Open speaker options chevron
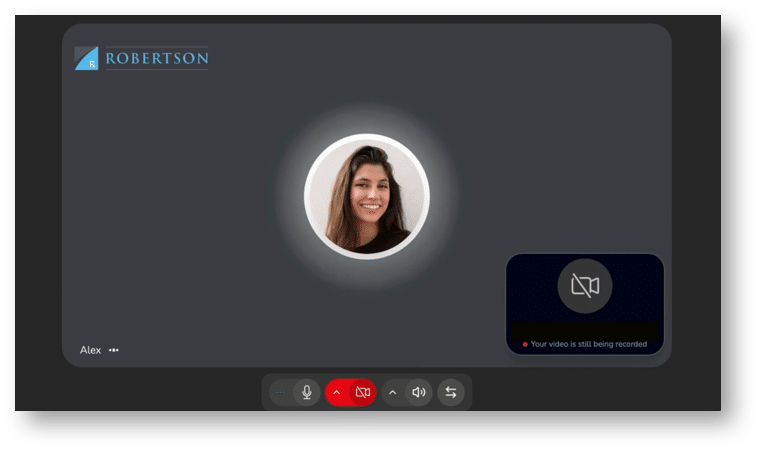This screenshot has width=759, height=449. click(393, 392)
